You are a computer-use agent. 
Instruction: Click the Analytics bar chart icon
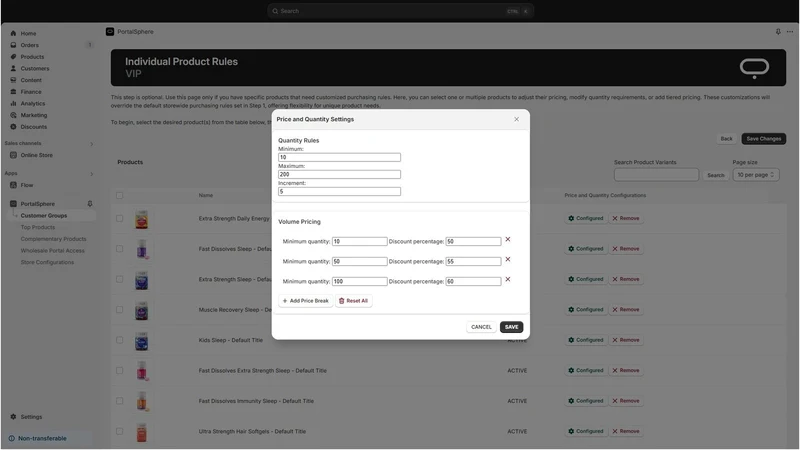click(x=13, y=104)
